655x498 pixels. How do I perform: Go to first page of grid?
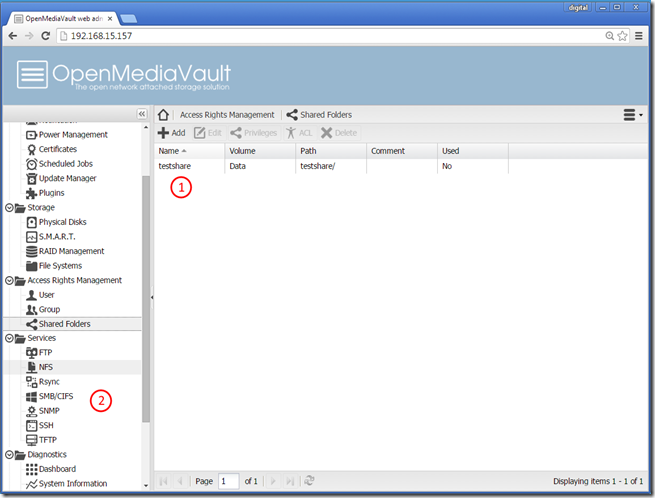tap(164, 481)
